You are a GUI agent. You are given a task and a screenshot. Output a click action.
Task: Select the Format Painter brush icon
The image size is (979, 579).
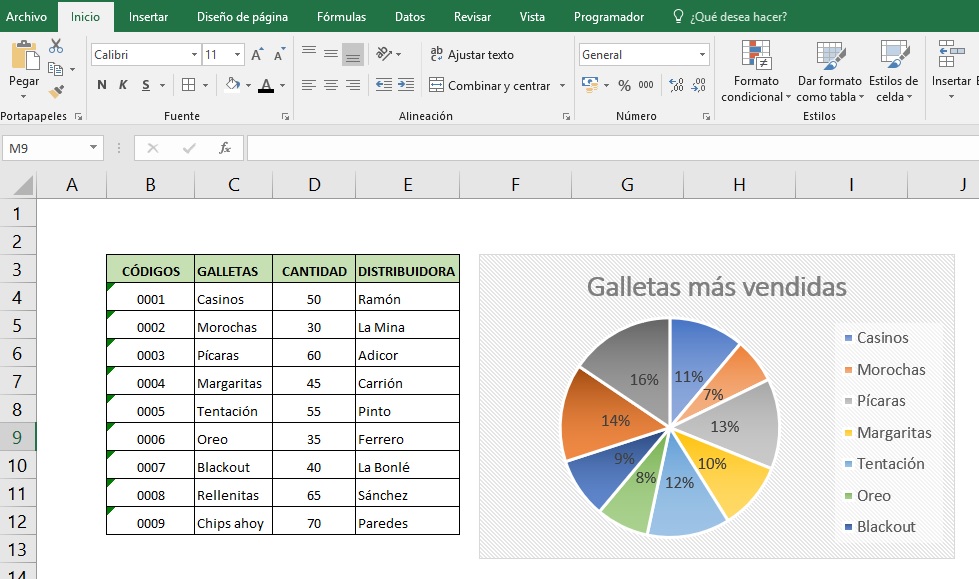click(x=56, y=91)
